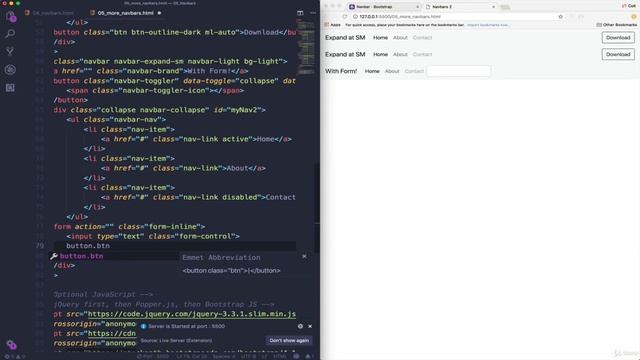Image resolution: width=640 pixels, height=360 pixels.
Task: Open the browser profile avatar
Action: tap(634, 17)
